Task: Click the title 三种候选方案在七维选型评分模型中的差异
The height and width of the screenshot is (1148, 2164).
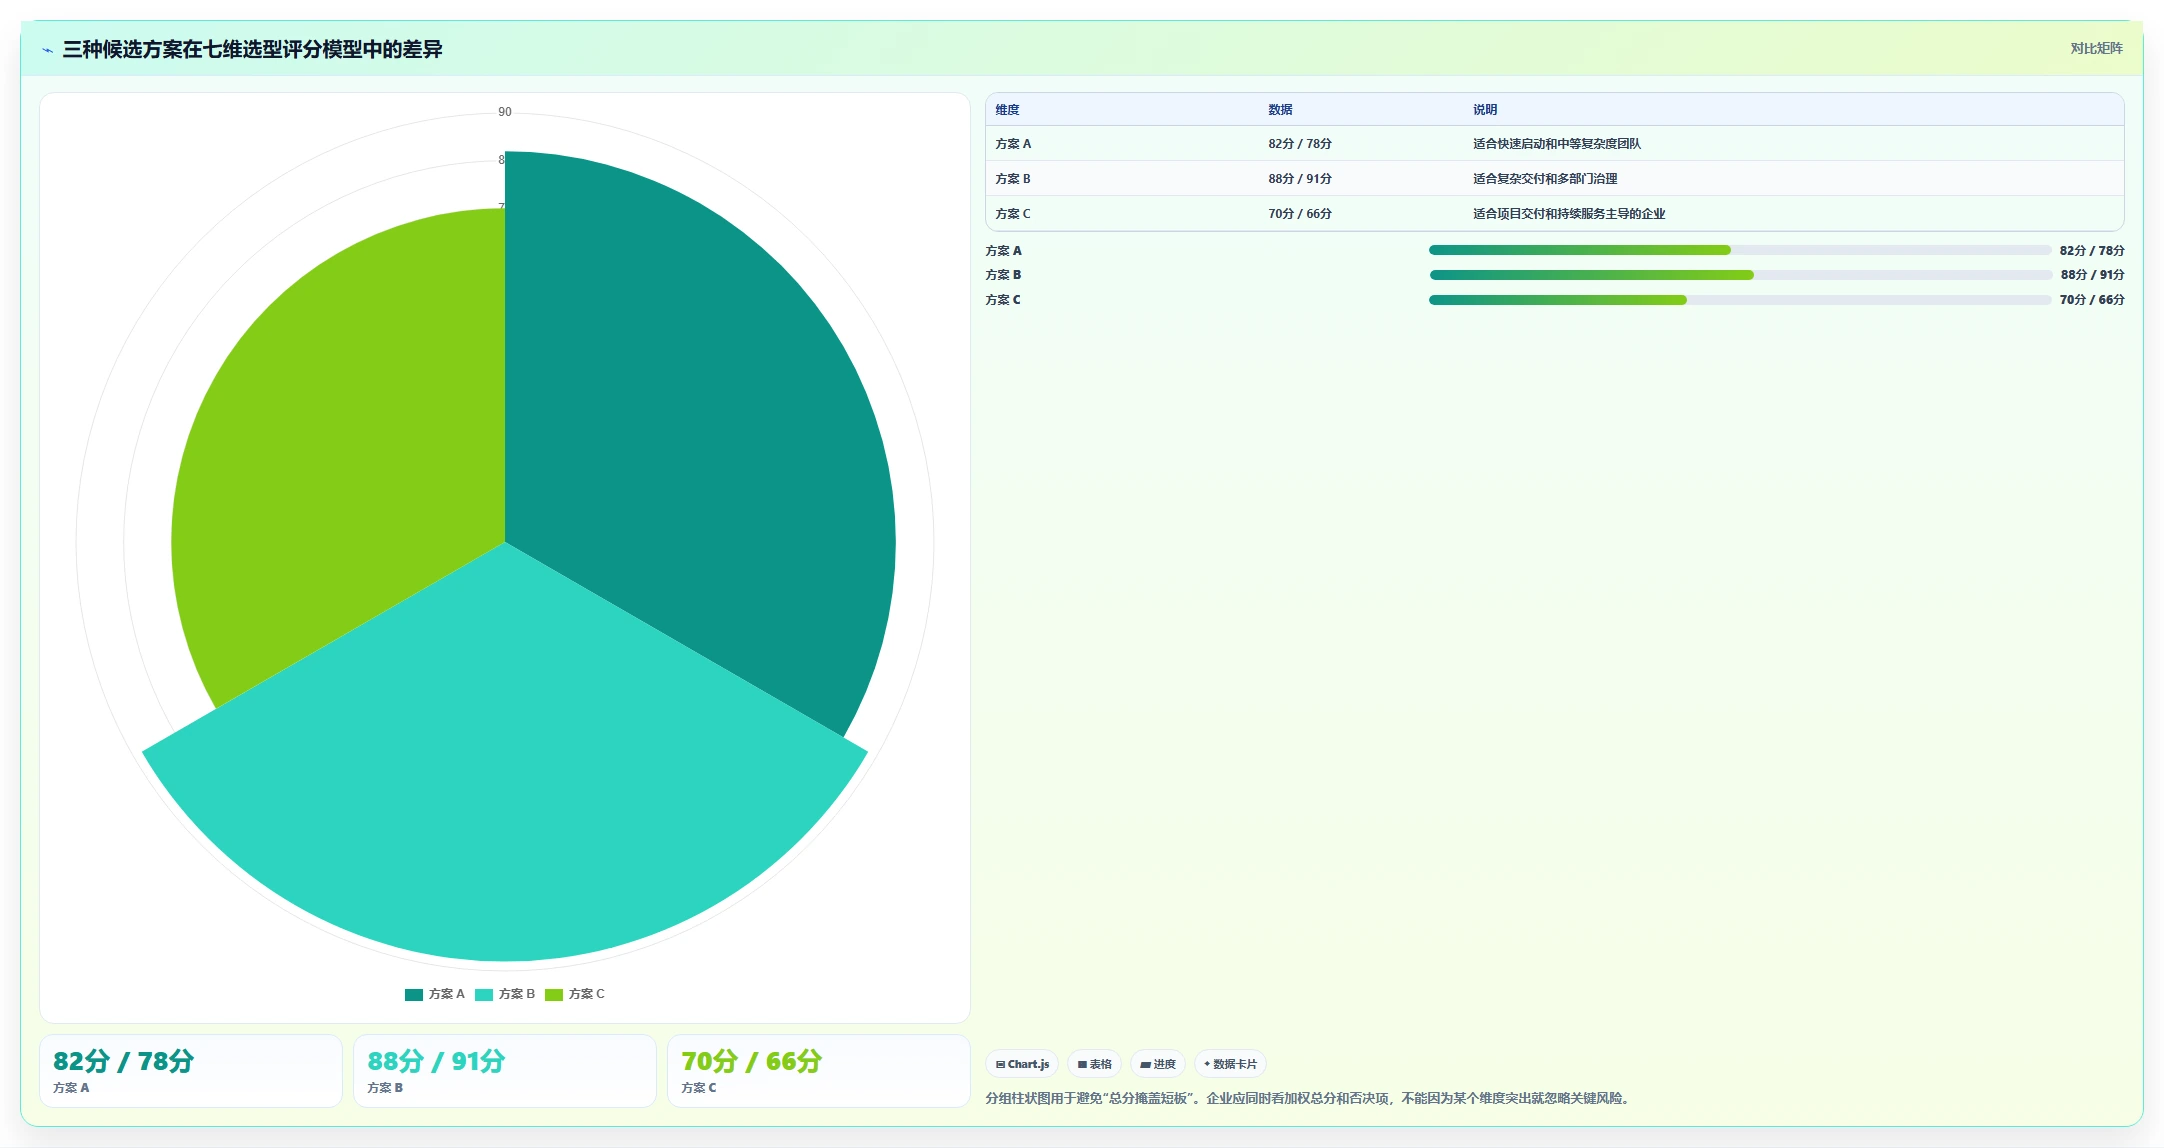Action: (252, 49)
